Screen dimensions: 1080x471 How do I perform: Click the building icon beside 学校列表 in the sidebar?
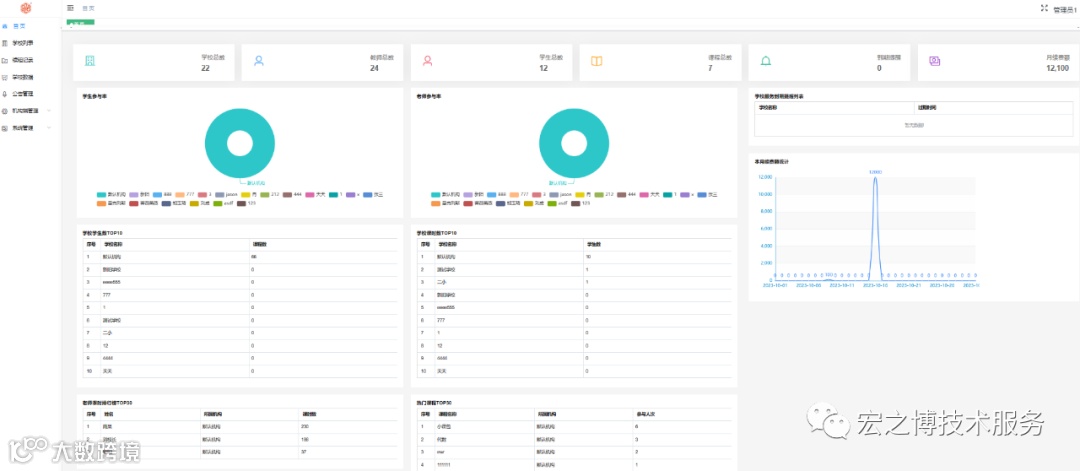coord(5,43)
